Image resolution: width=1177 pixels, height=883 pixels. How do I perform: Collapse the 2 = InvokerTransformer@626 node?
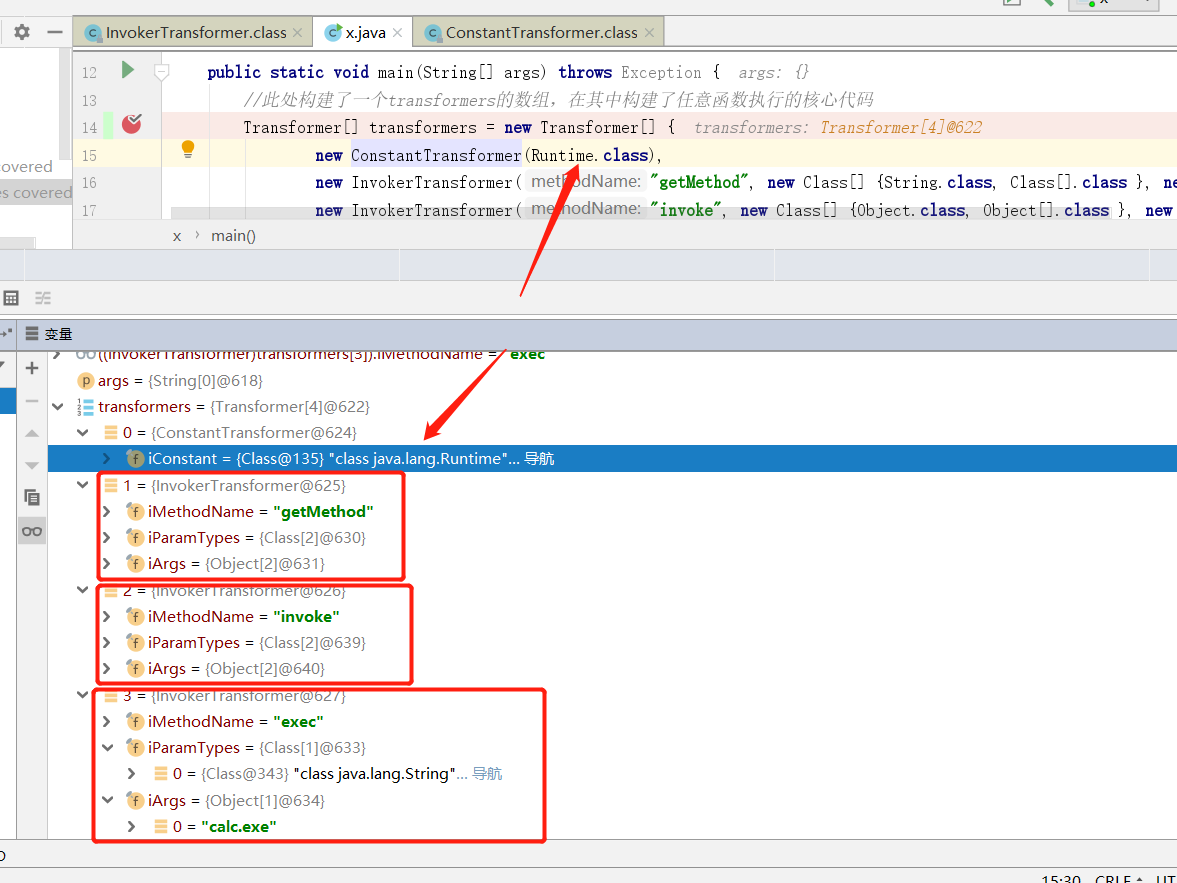(83, 590)
